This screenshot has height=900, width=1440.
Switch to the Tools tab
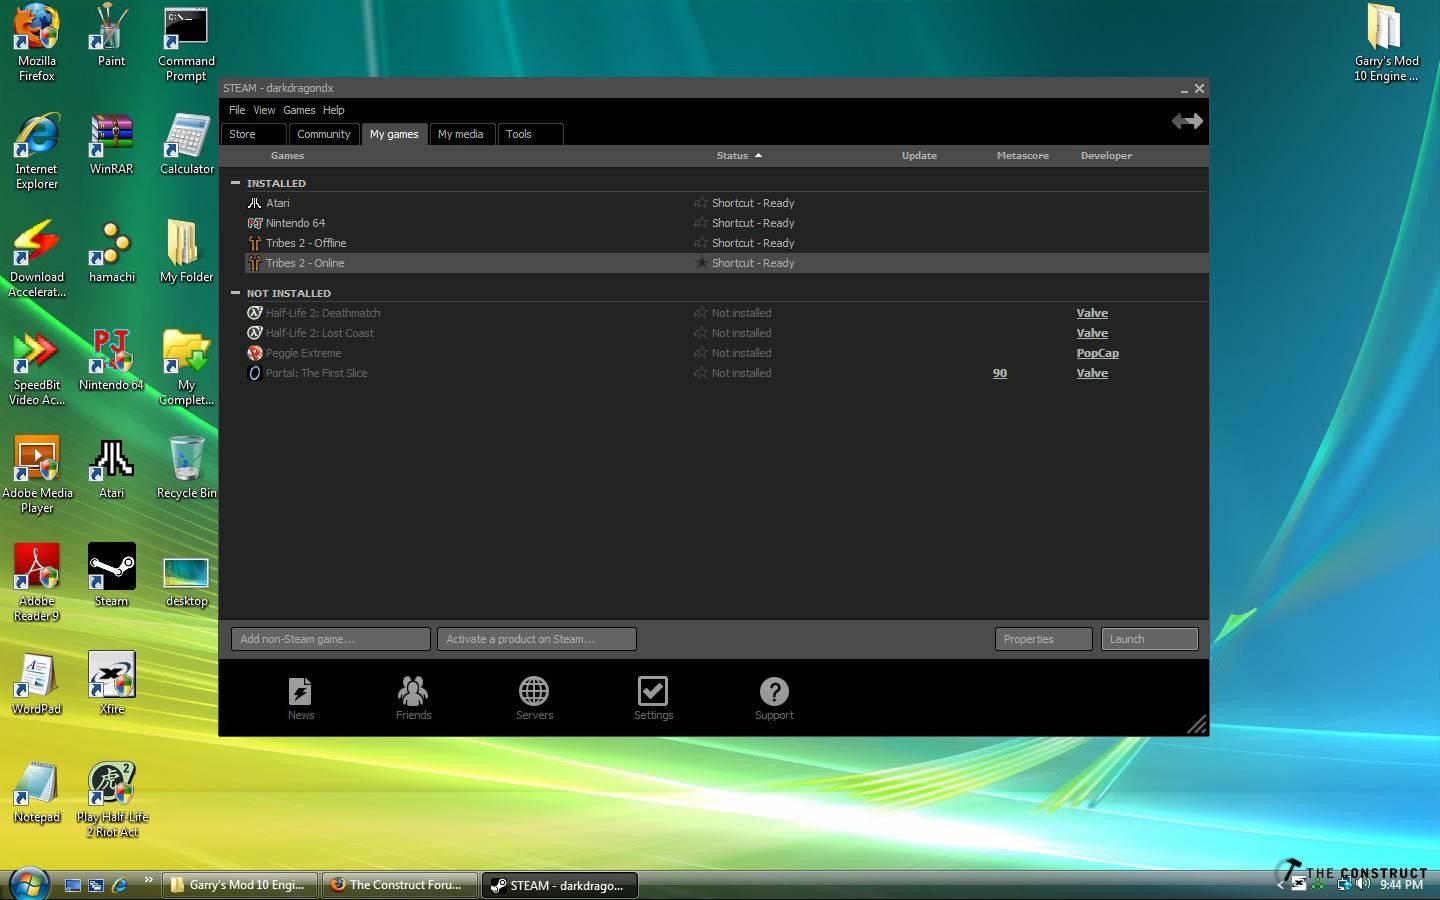click(530, 134)
